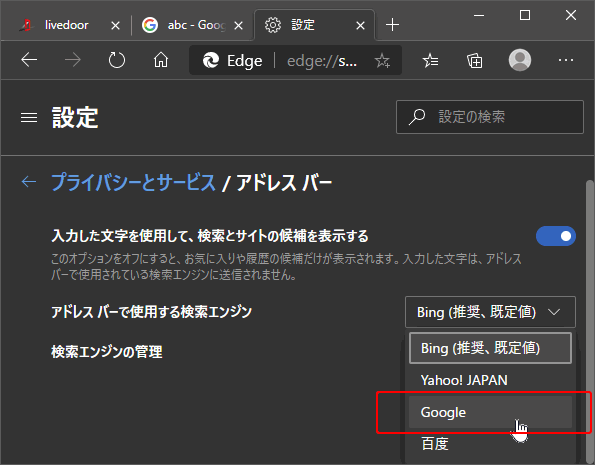Open the settings hamburger menu
This screenshot has height=465, width=595.
(x=29, y=117)
